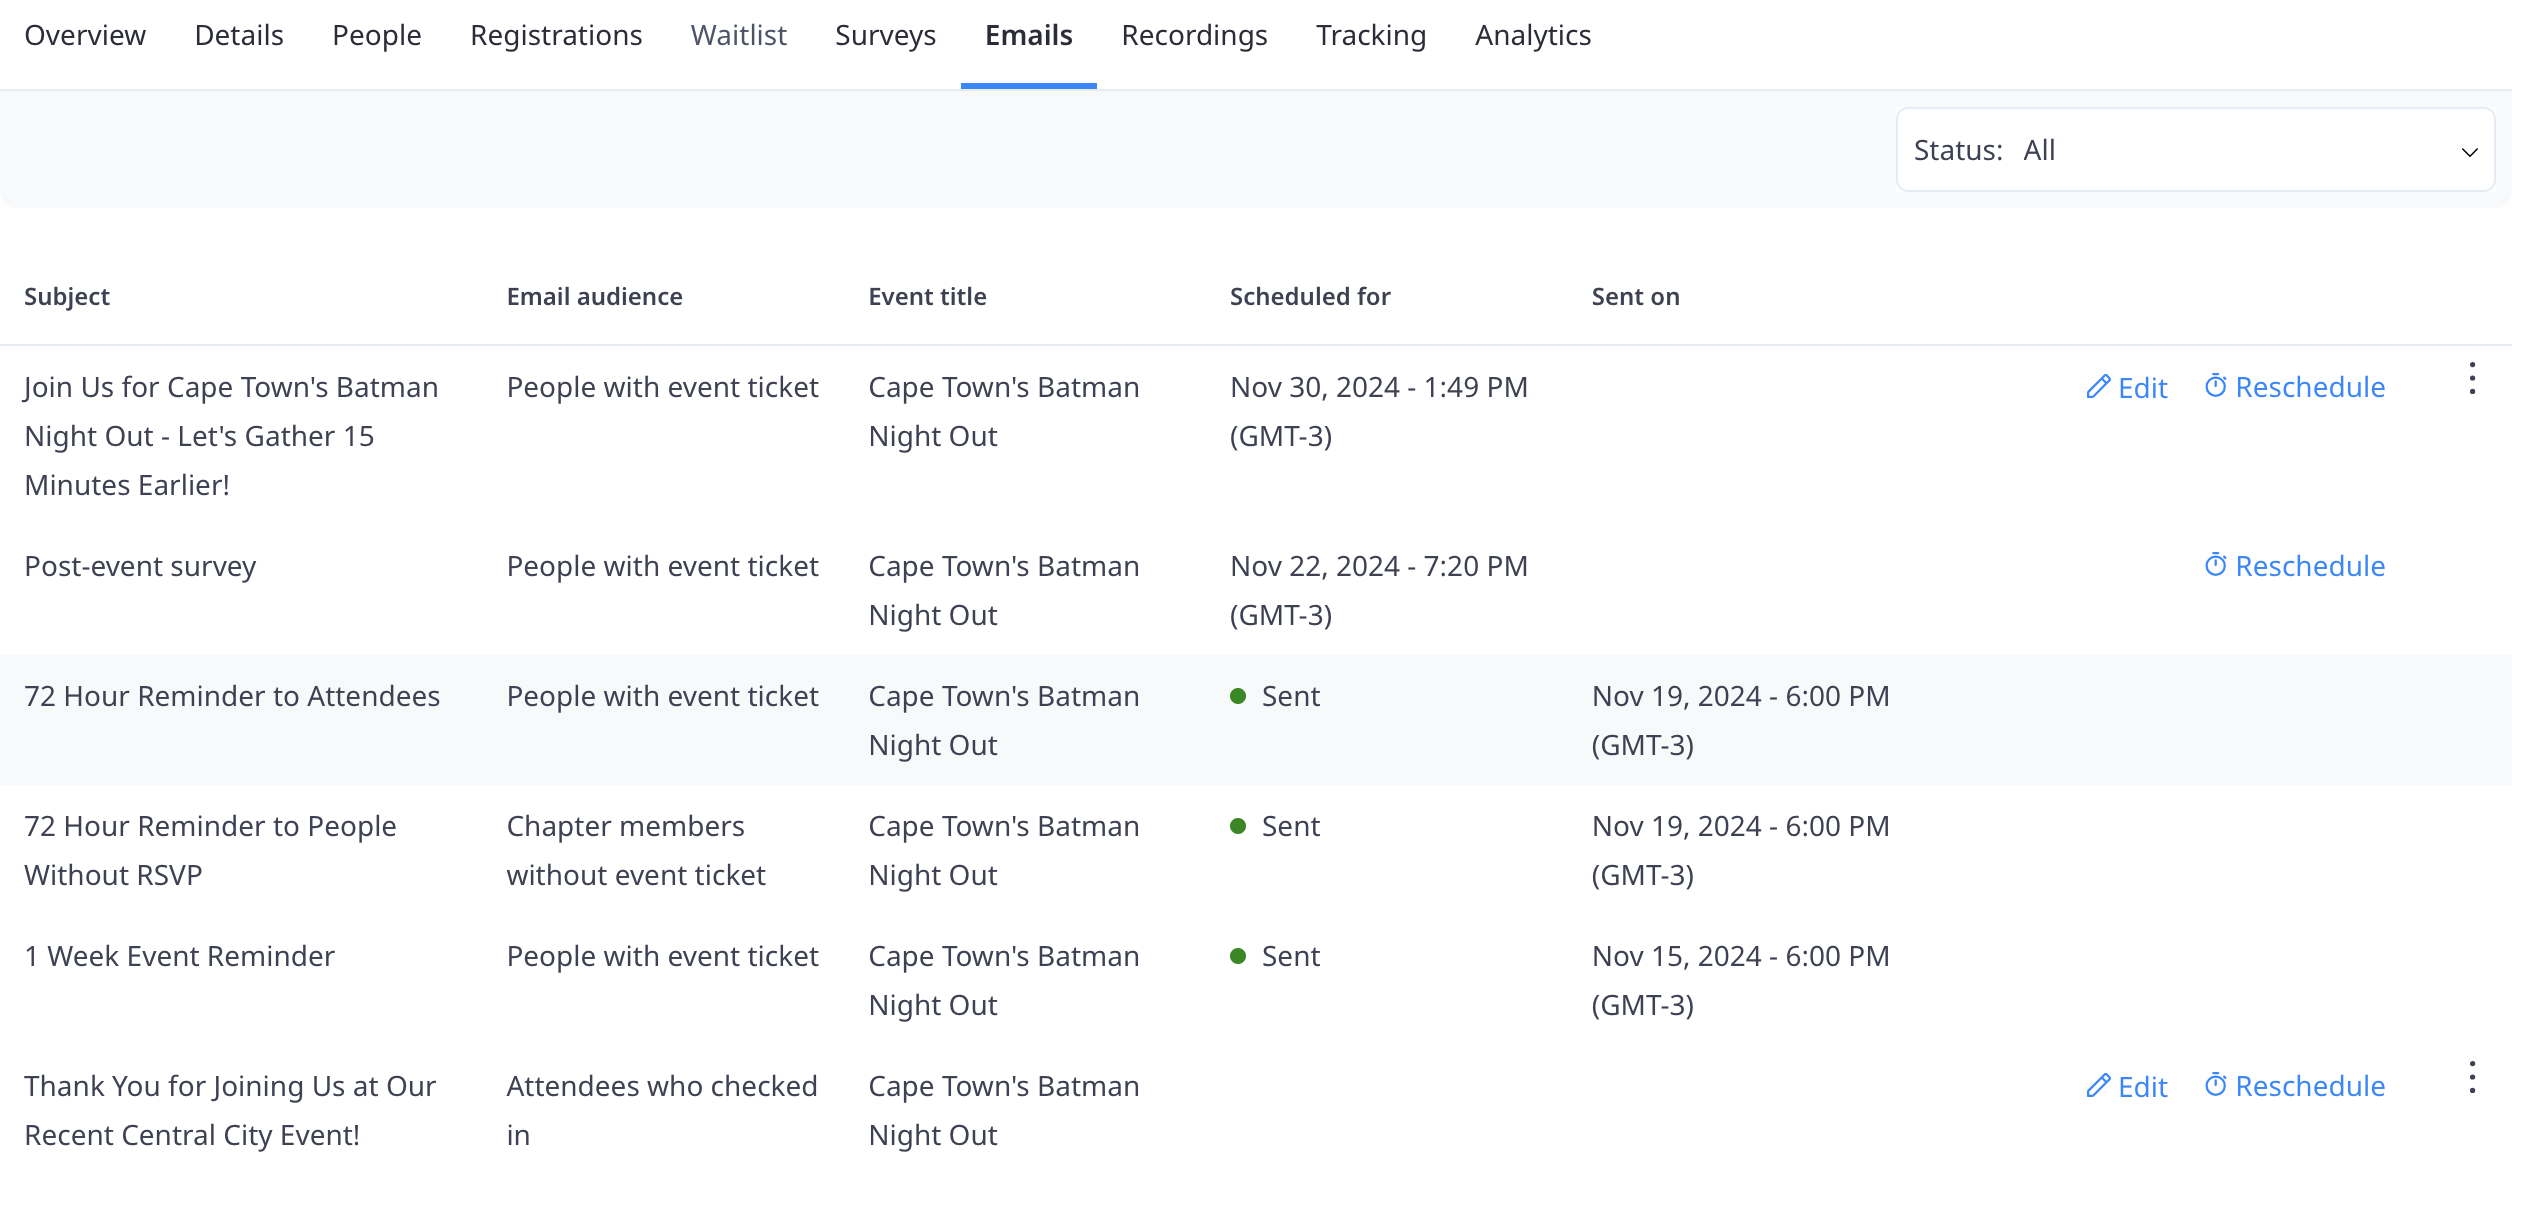Viewport: 2532px width, 1206px height.
Task: Click the Subject column header
Action: click(x=67, y=297)
